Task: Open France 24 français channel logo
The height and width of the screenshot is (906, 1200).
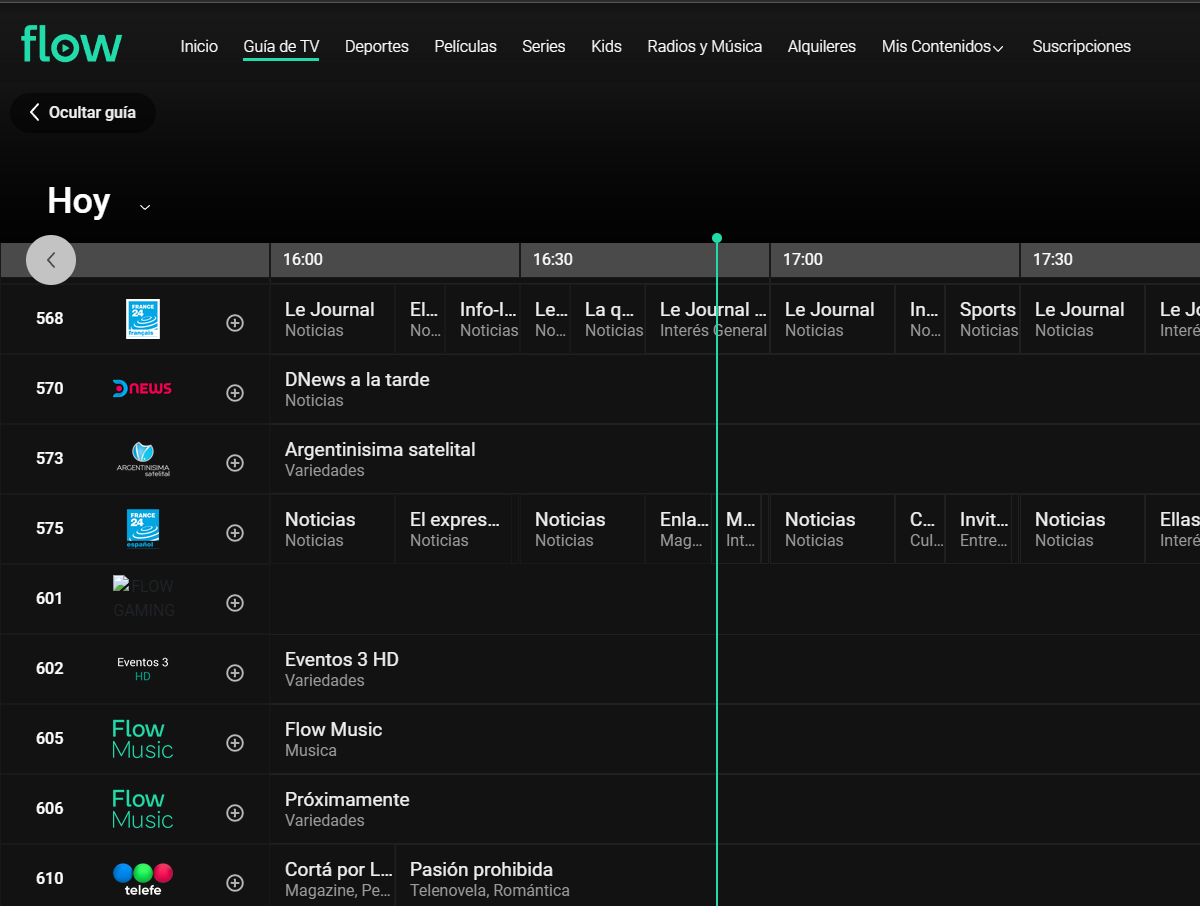Action: 143,319
